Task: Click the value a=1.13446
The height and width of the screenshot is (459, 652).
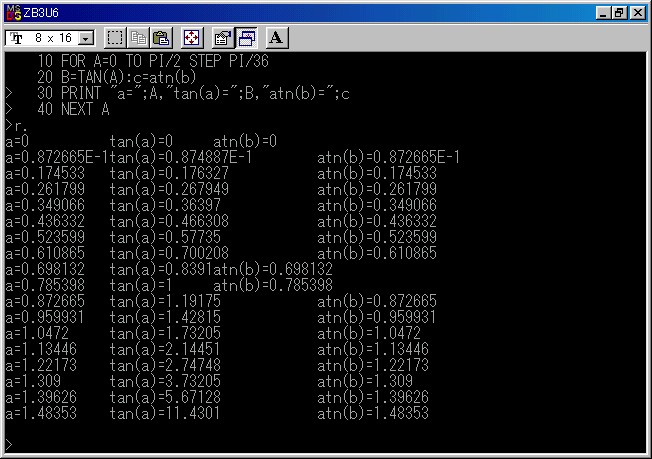Action: [x=41, y=349]
